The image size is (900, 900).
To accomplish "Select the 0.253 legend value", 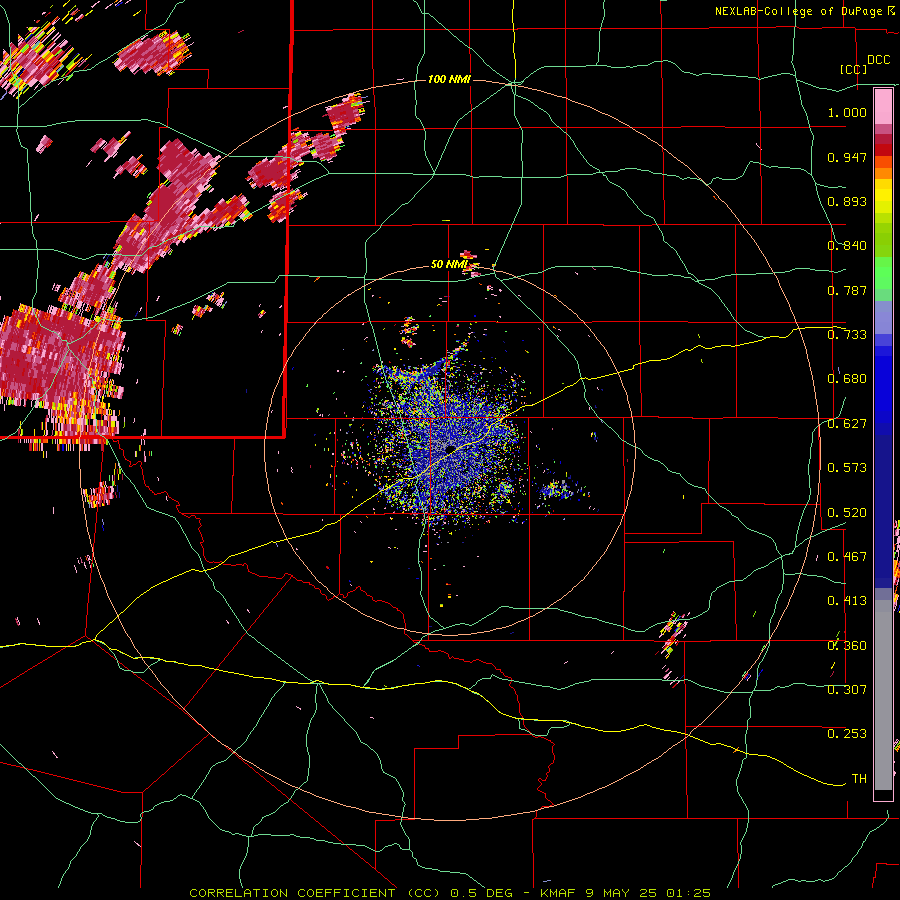I will 847,734.
